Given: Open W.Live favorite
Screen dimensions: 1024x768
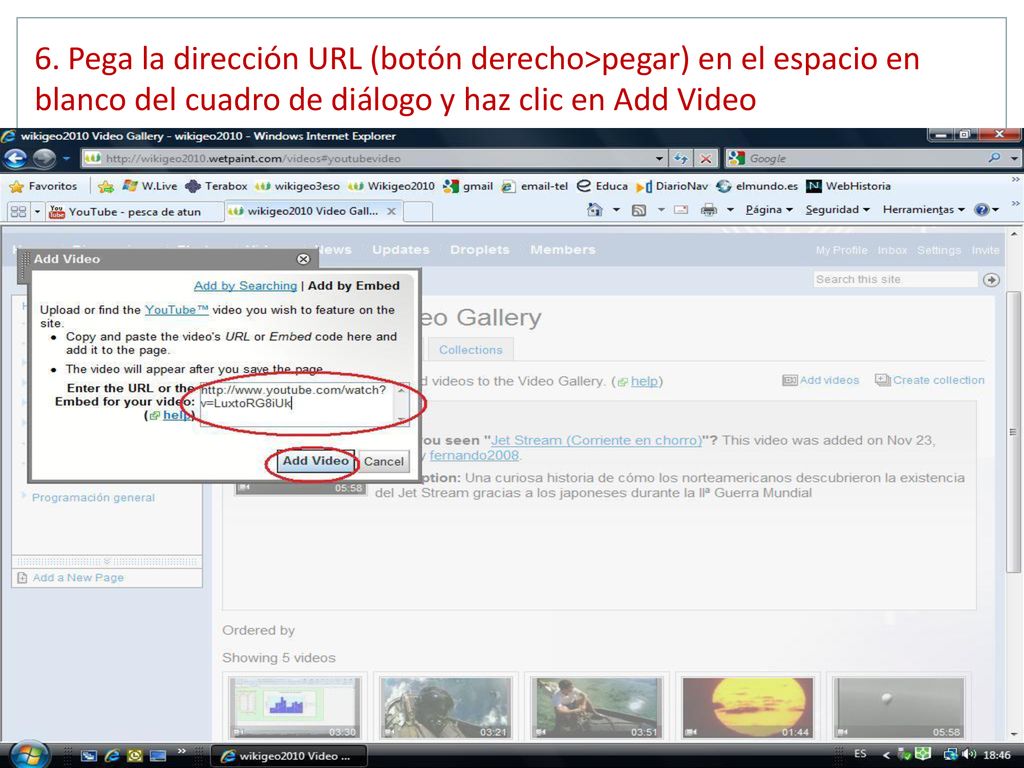Looking at the screenshot, I should point(150,186).
